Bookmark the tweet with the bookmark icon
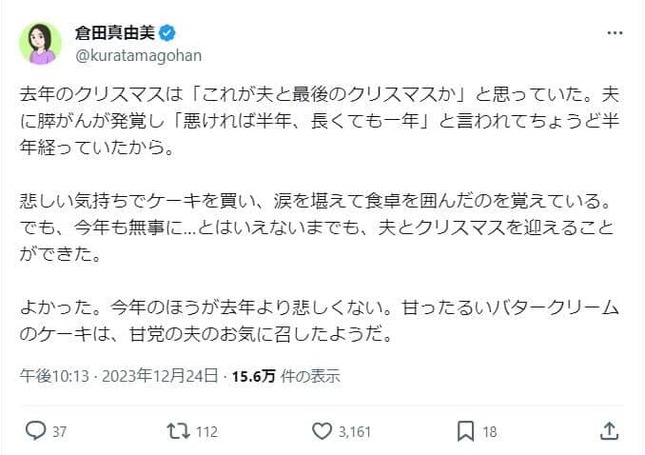Viewport: 645px width, 455px height. point(465,432)
